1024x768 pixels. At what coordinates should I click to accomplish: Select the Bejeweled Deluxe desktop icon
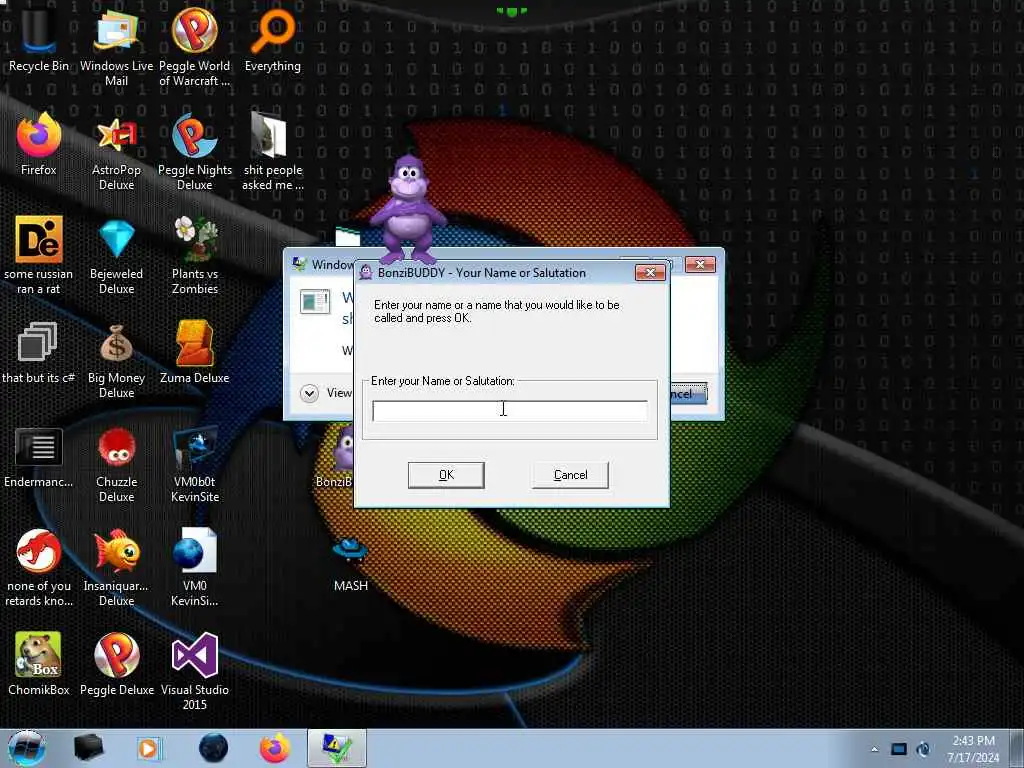tap(116, 255)
